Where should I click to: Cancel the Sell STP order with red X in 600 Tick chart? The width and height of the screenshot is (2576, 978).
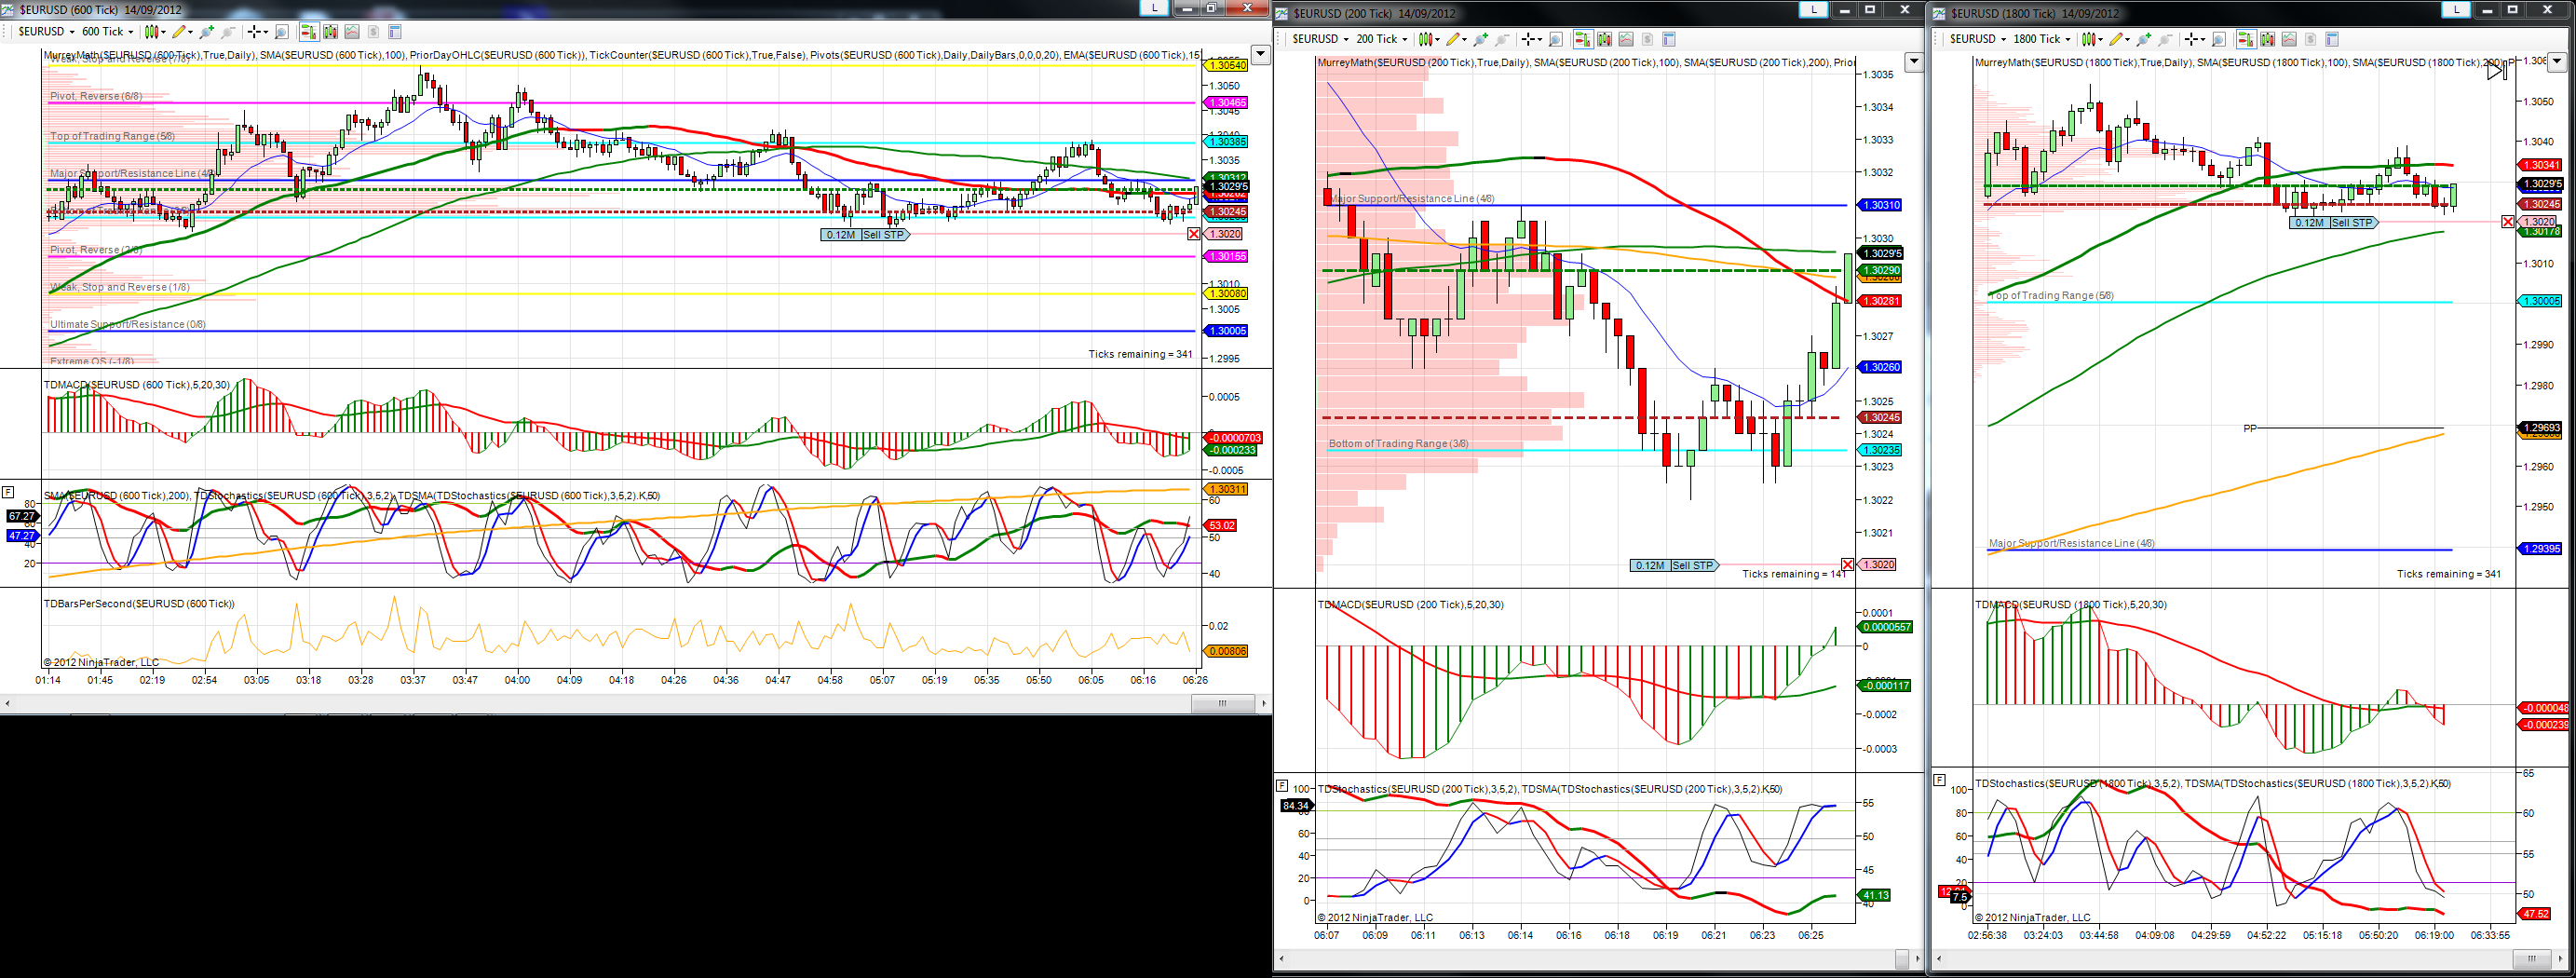(1193, 234)
